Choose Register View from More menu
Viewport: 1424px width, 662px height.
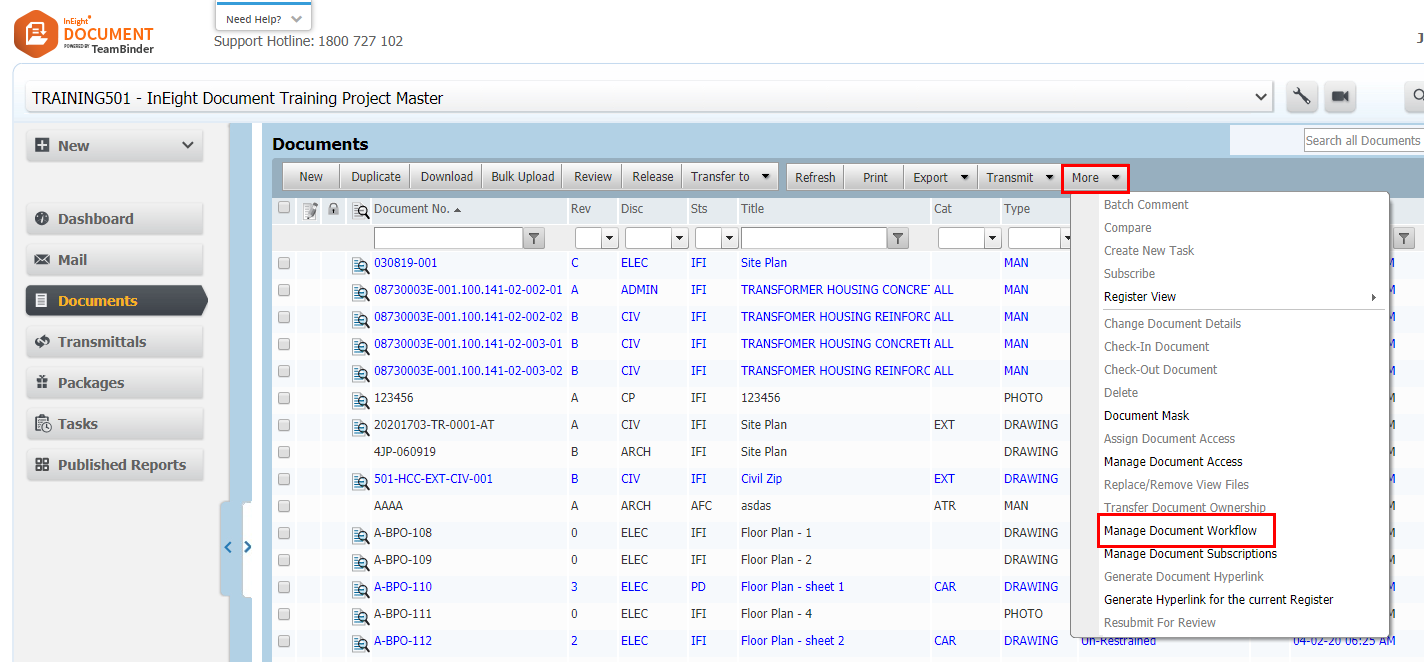pos(1140,297)
